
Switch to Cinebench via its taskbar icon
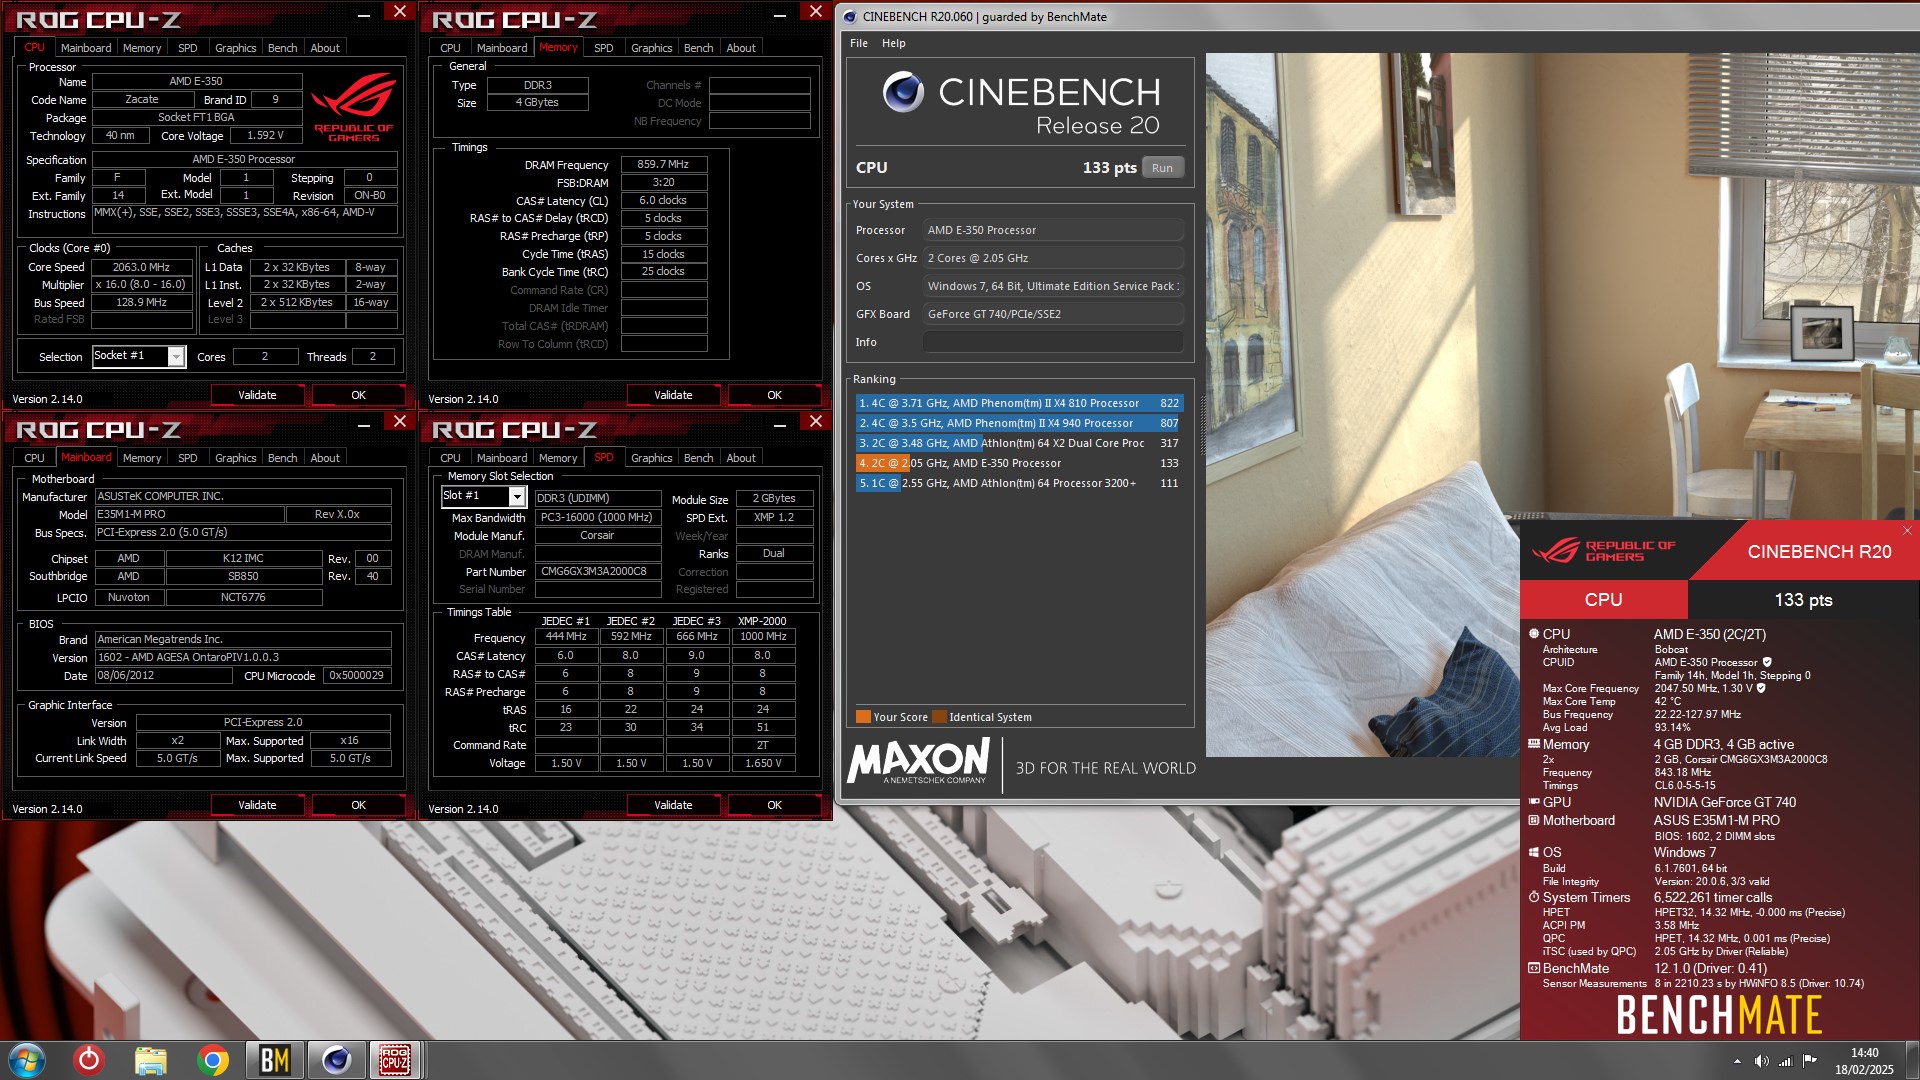(x=336, y=1060)
